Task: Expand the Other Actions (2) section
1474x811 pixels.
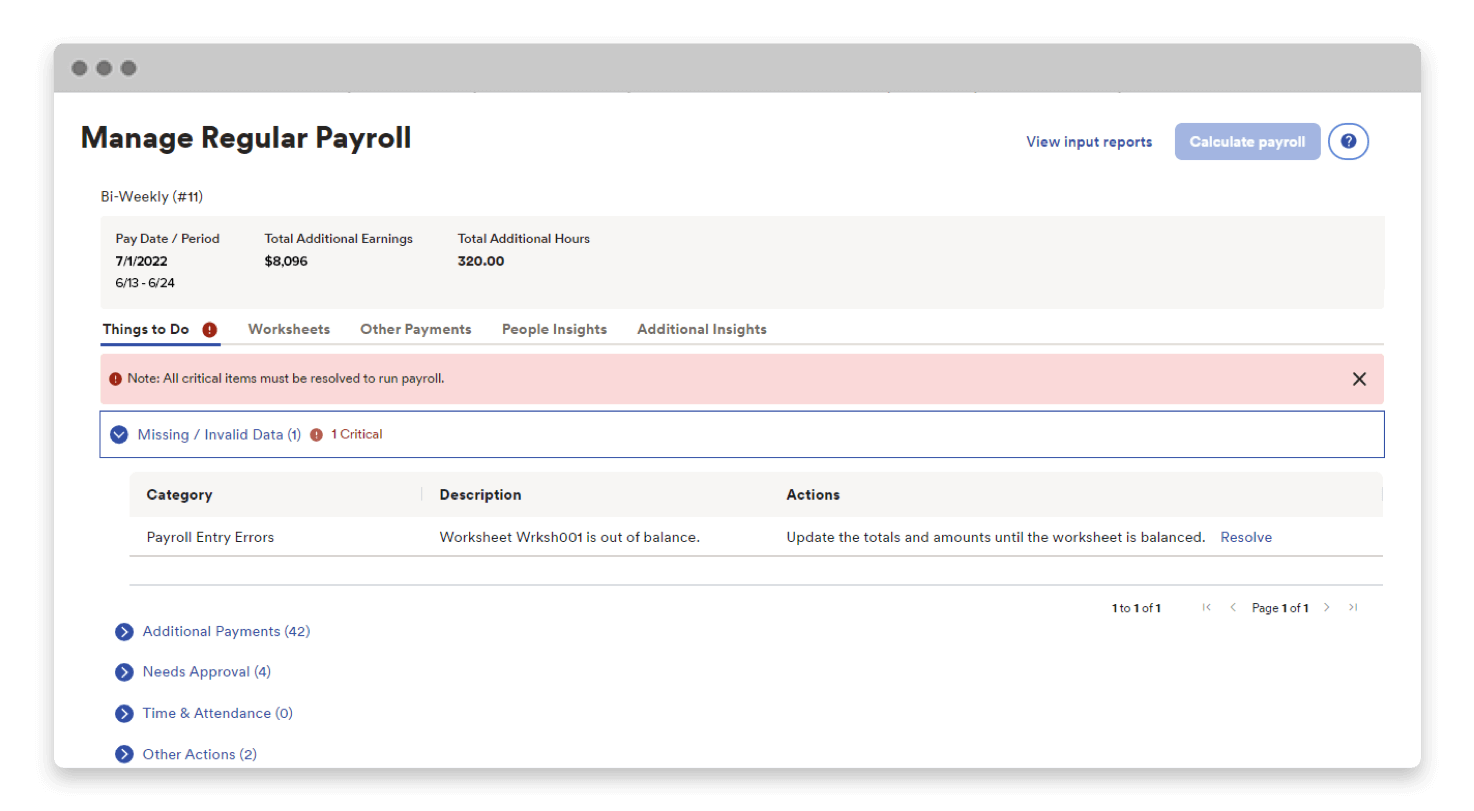Action: coord(124,755)
